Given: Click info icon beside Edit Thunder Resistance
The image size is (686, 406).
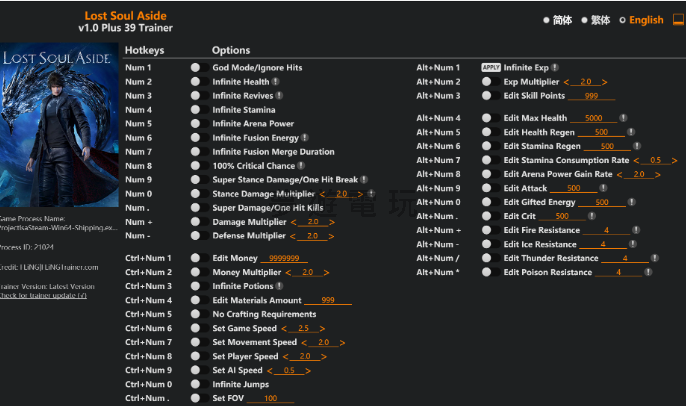Looking at the screenshot, I should 654,258.
